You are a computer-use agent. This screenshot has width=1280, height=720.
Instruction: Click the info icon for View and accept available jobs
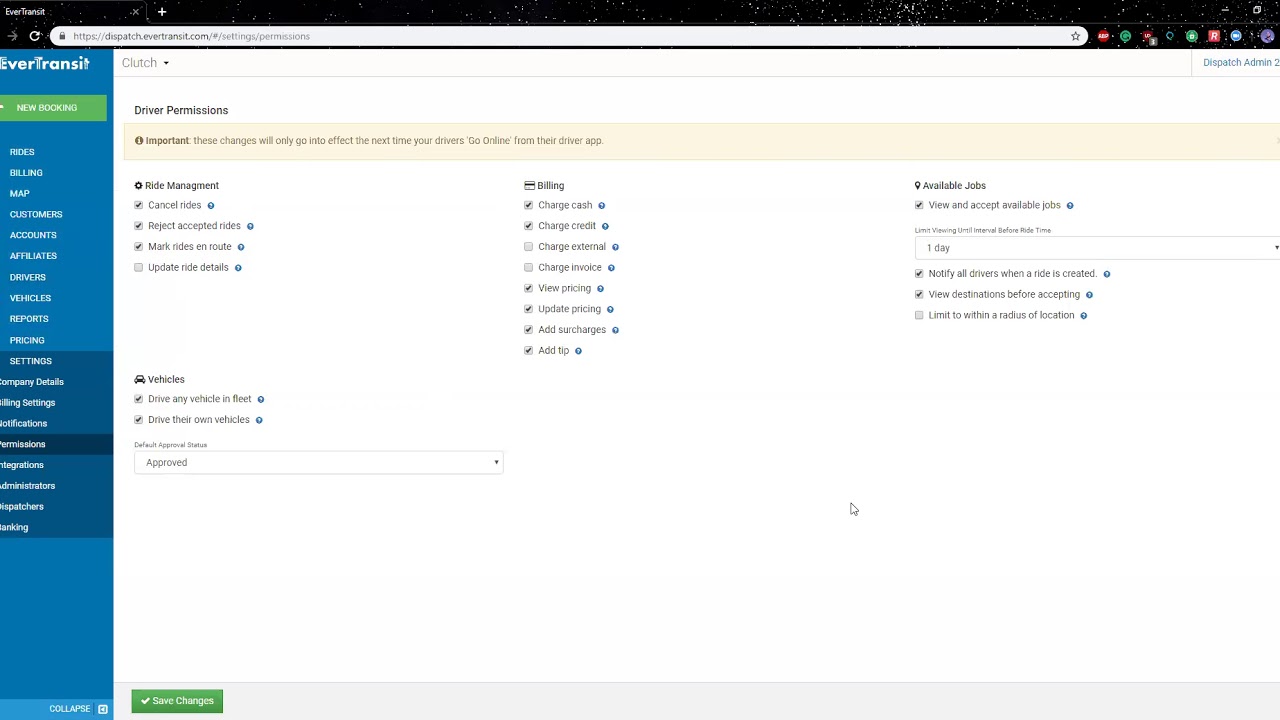(1070, 206)
